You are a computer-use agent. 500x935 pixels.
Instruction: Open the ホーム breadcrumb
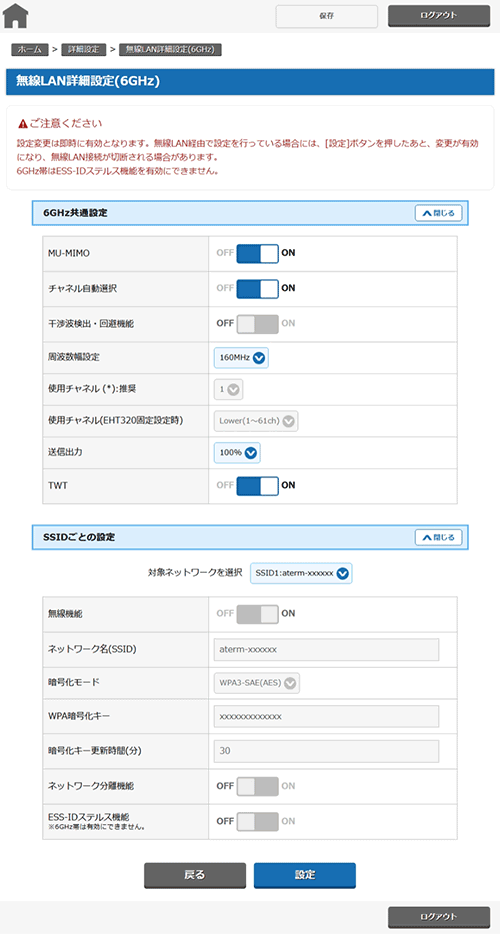pyautogui.click(x=29, y=50)
